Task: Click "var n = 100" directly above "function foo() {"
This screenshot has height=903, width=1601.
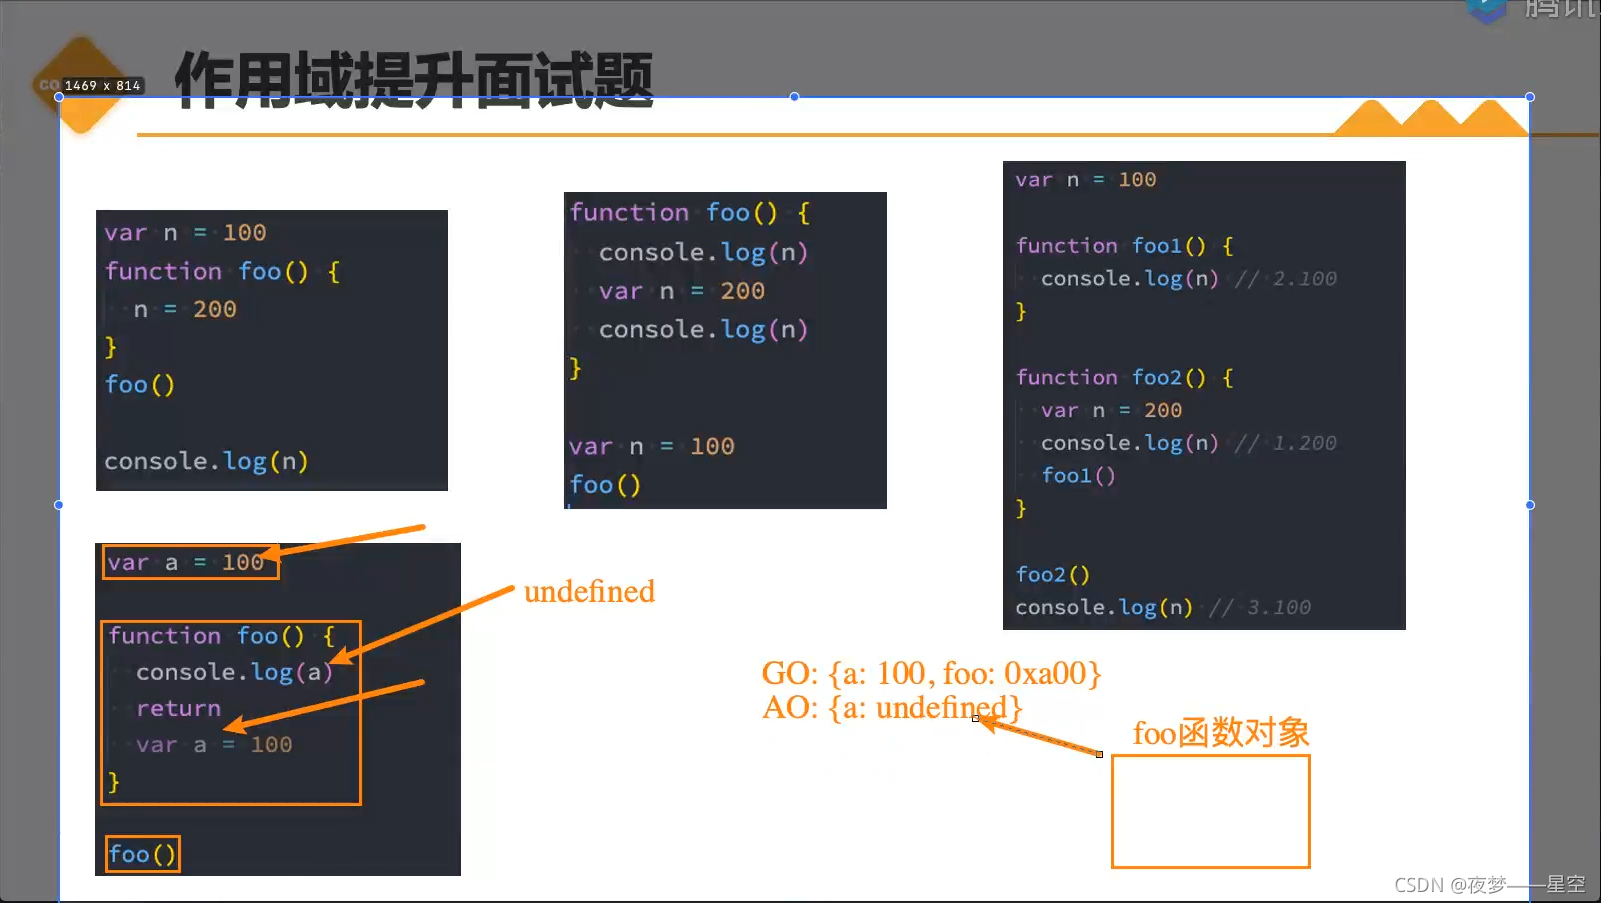Action: (185, 233)
